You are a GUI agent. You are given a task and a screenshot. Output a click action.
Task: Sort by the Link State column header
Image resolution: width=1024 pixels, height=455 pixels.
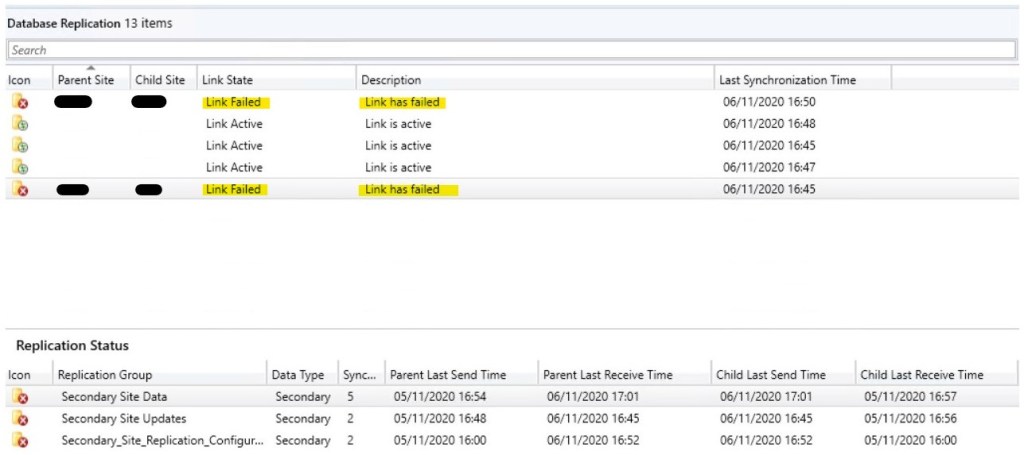pyautogui.click(x=227, y=80)
